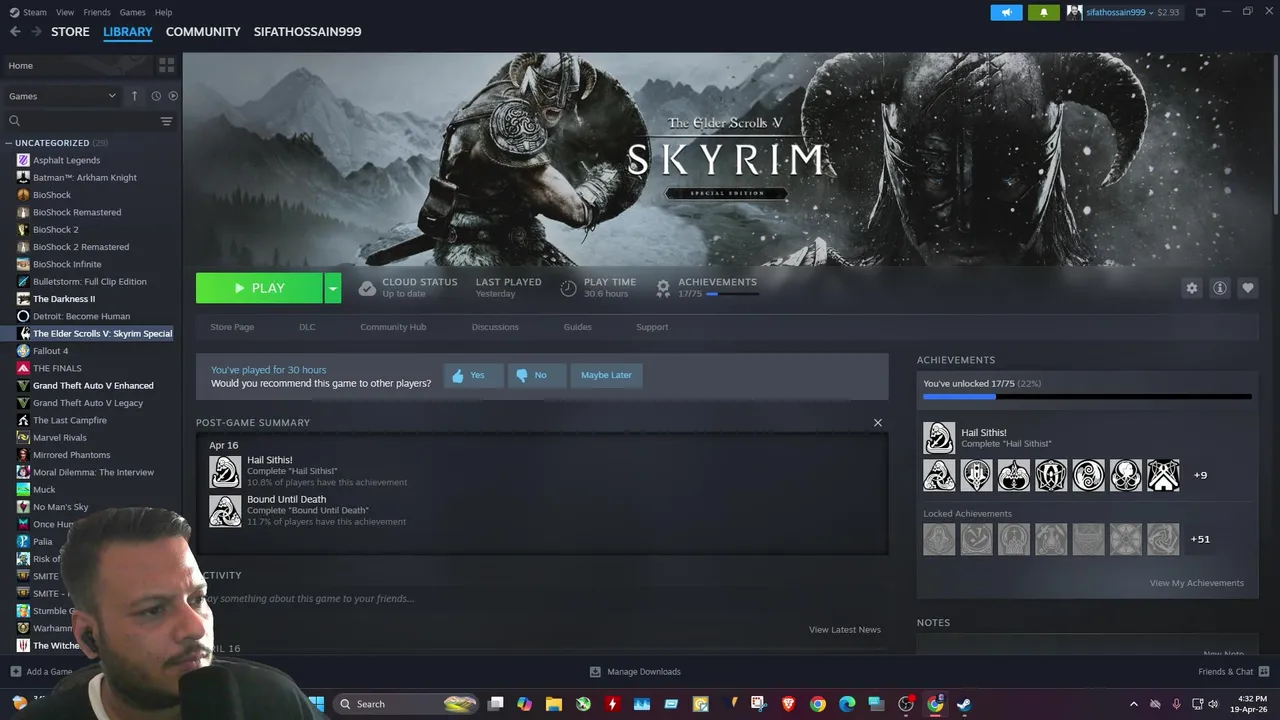Open View Latest News link
Viewport: 1280px width, 720px height.
pos(845,630)
